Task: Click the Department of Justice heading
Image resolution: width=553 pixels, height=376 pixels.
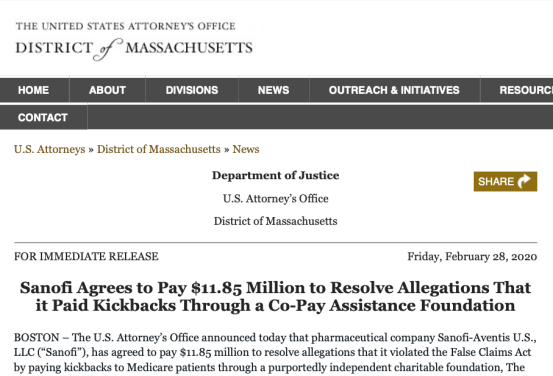Action: click(x=275, y=175)
